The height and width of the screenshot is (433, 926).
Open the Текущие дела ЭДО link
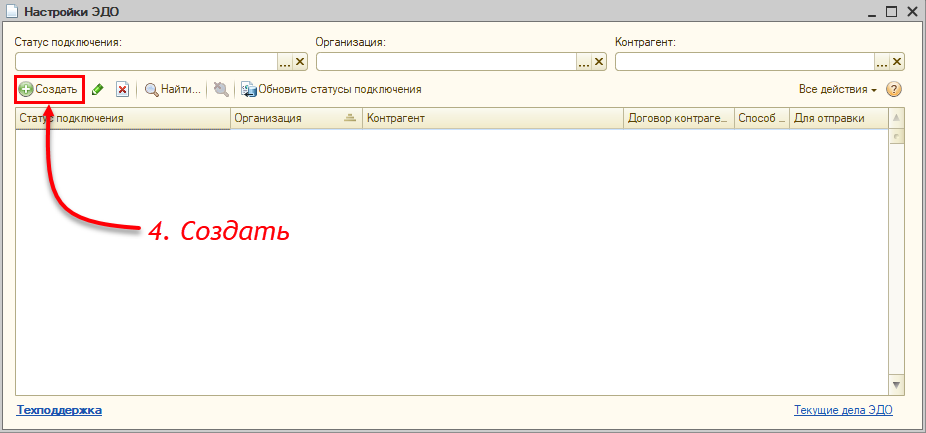click(843, 410)
